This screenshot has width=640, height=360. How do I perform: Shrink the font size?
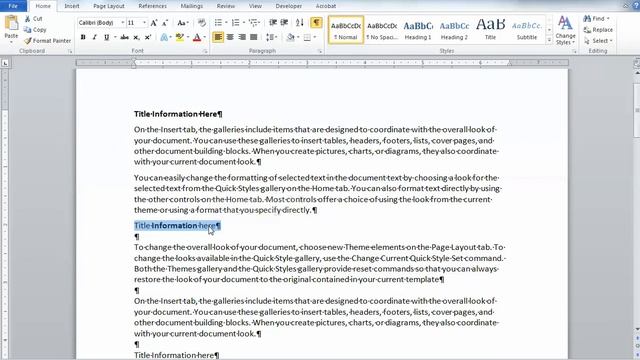(x=165, y=23)
